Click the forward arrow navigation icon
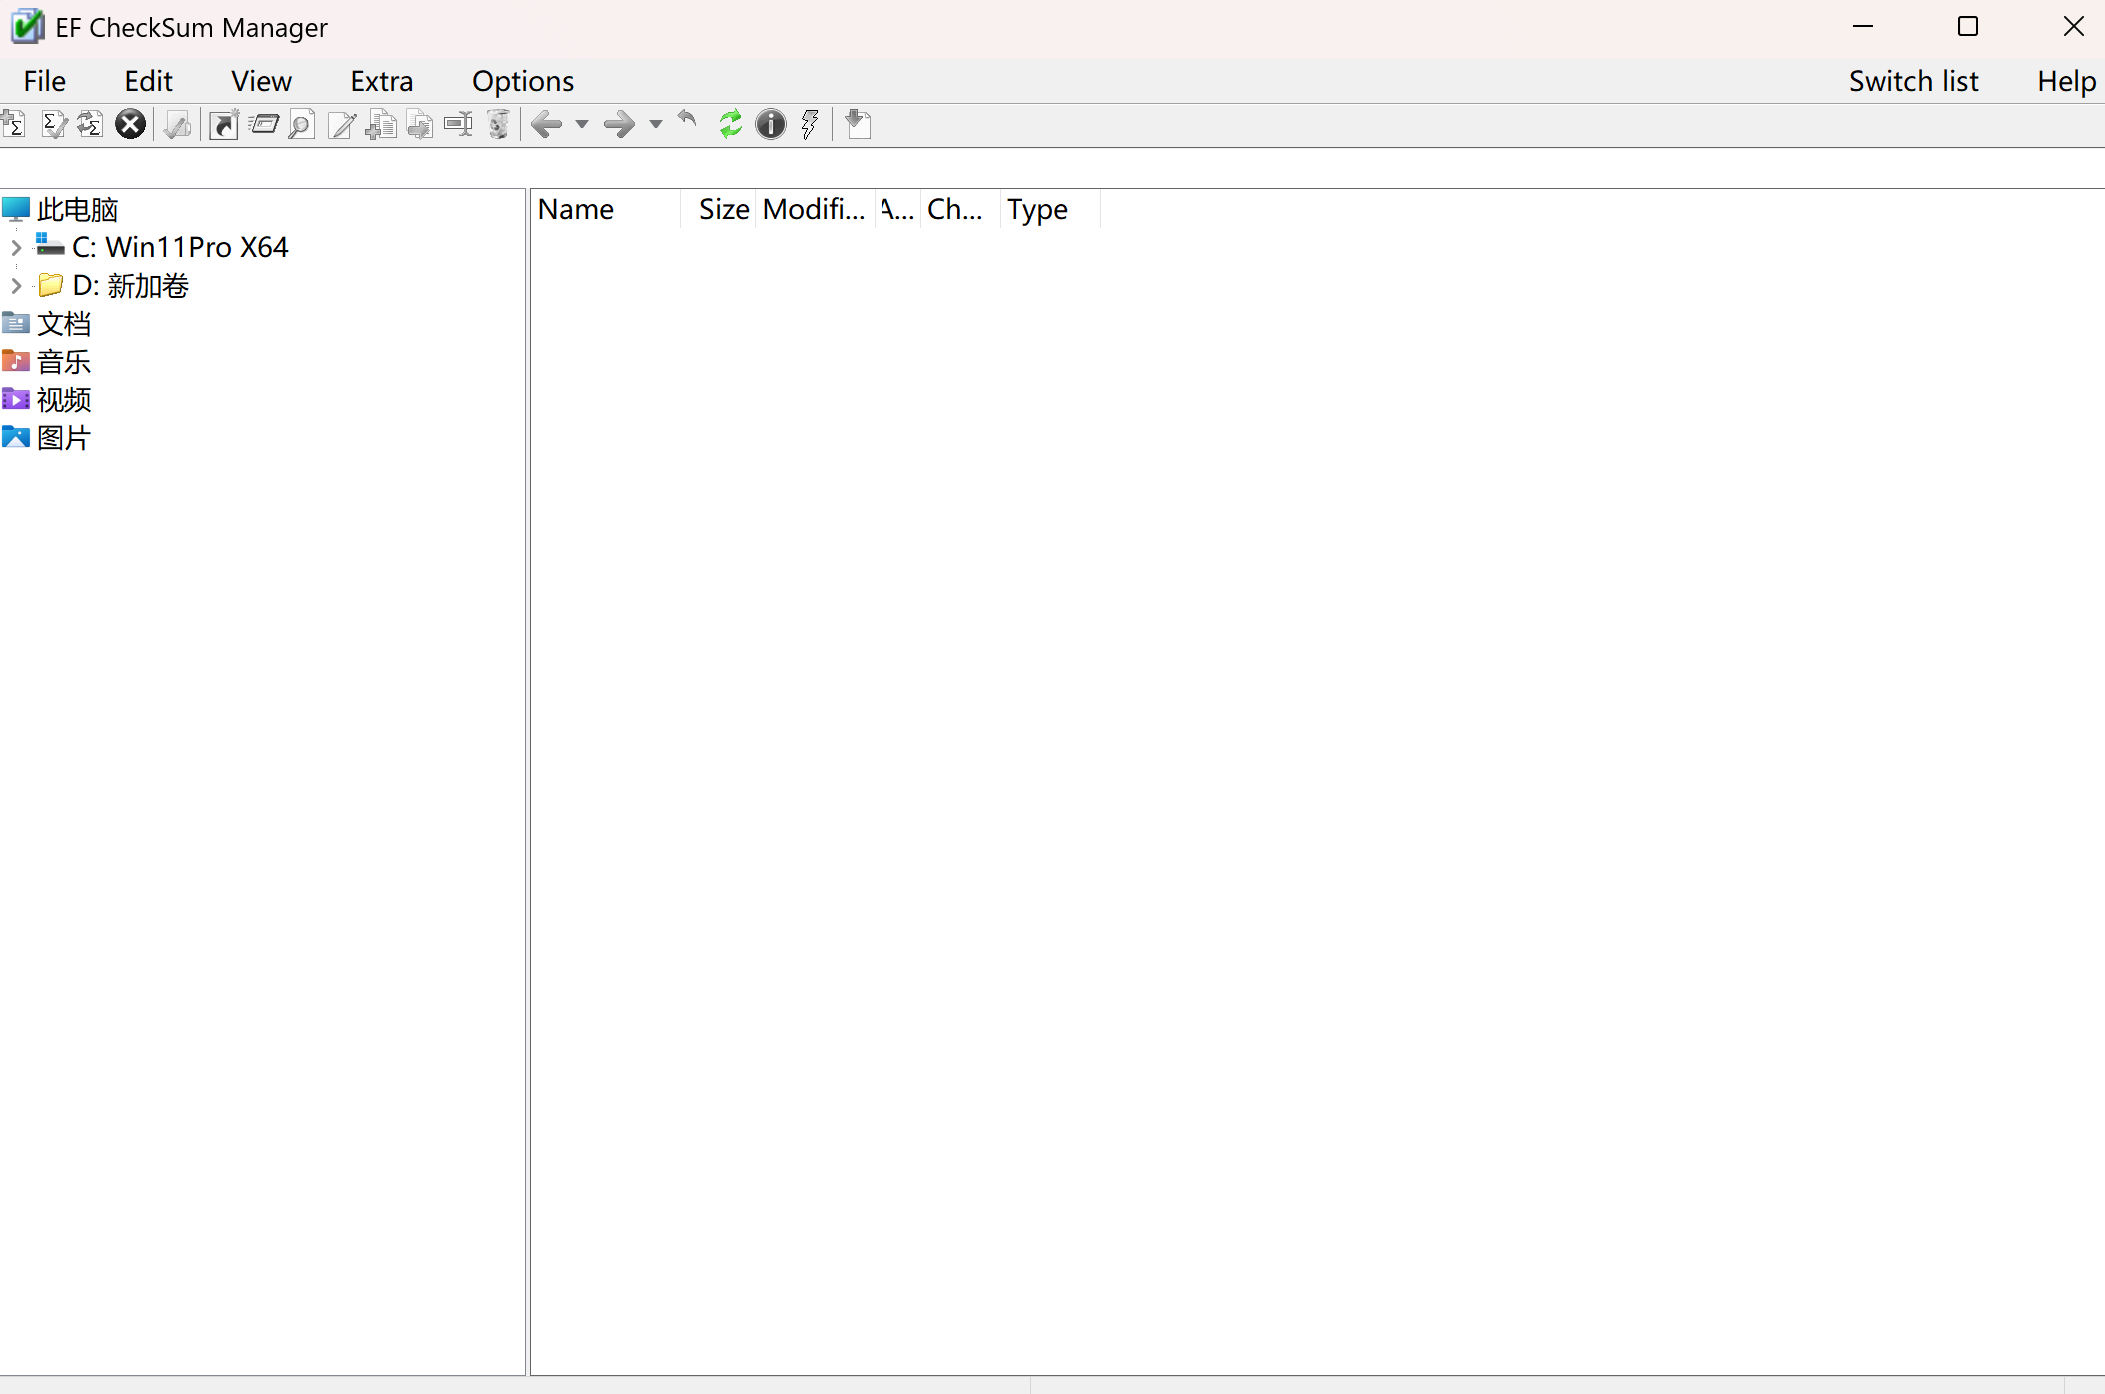This screenshot has width=2105, height=1394. 620,124
